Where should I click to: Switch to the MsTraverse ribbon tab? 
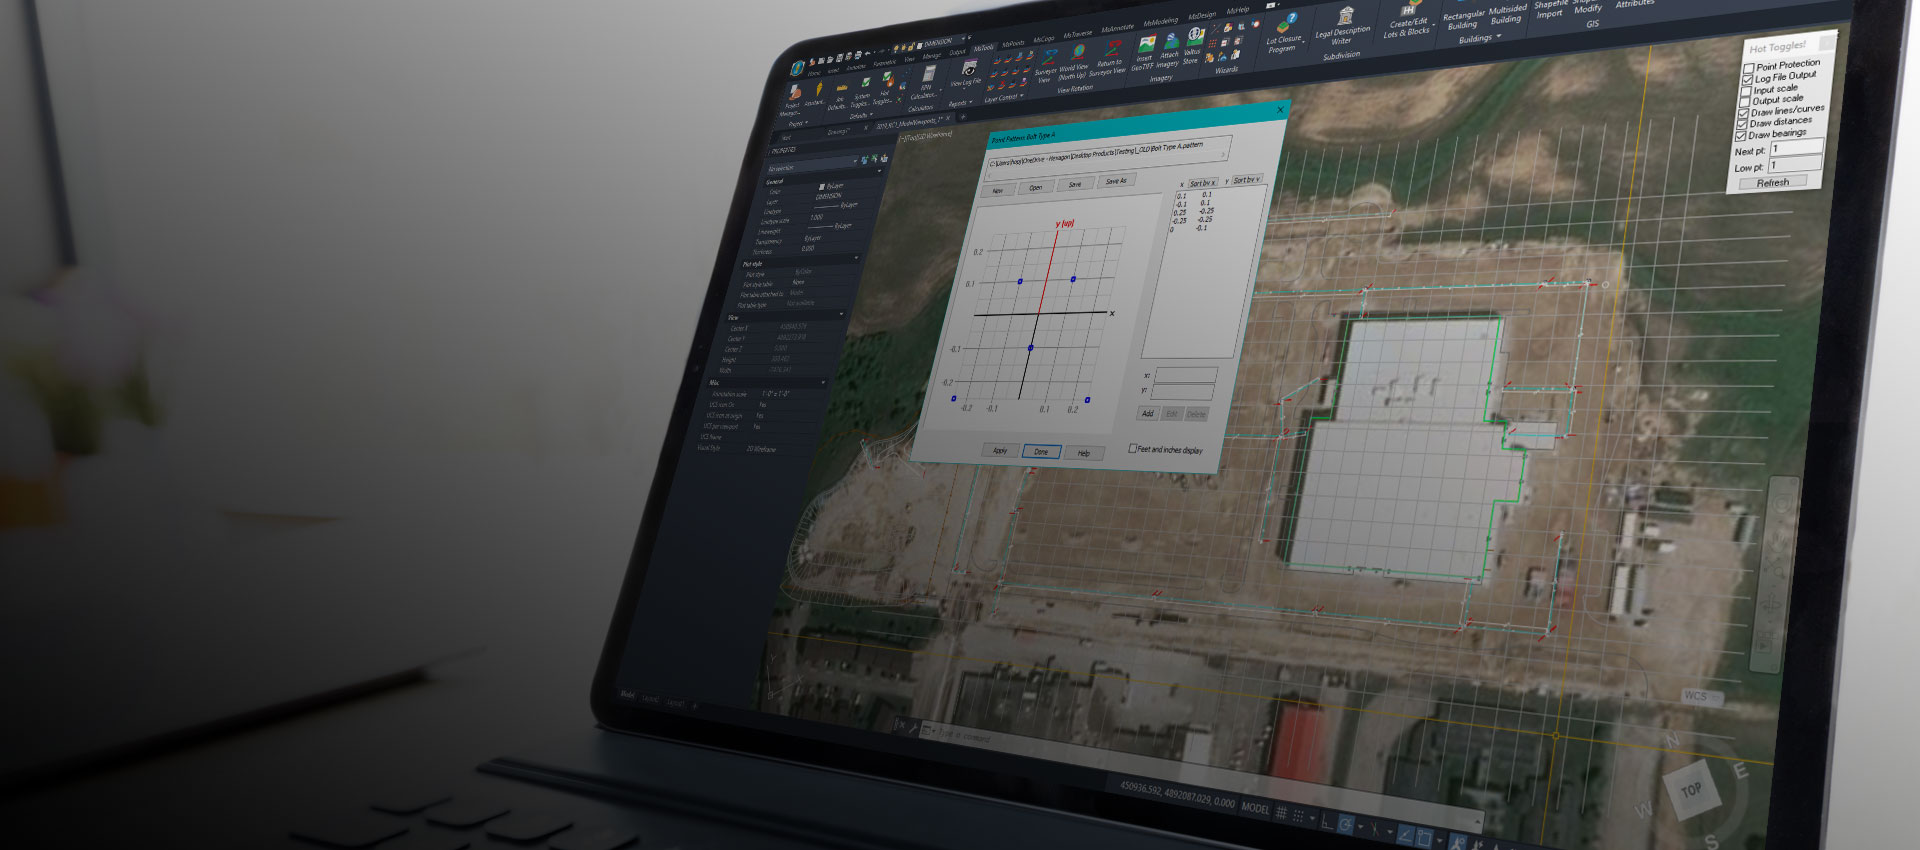coord(1078,34)
